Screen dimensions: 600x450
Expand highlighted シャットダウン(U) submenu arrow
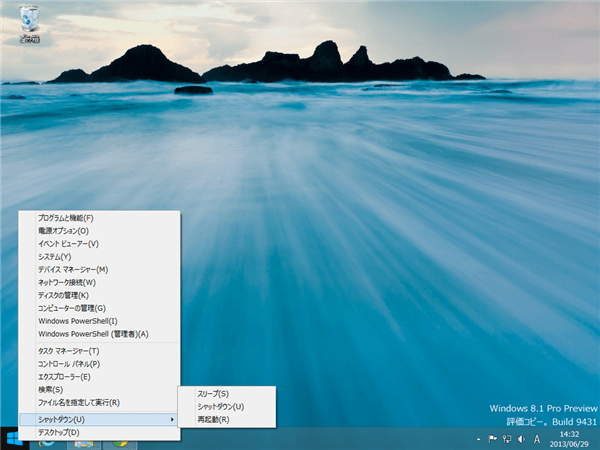tap(172, 419)
